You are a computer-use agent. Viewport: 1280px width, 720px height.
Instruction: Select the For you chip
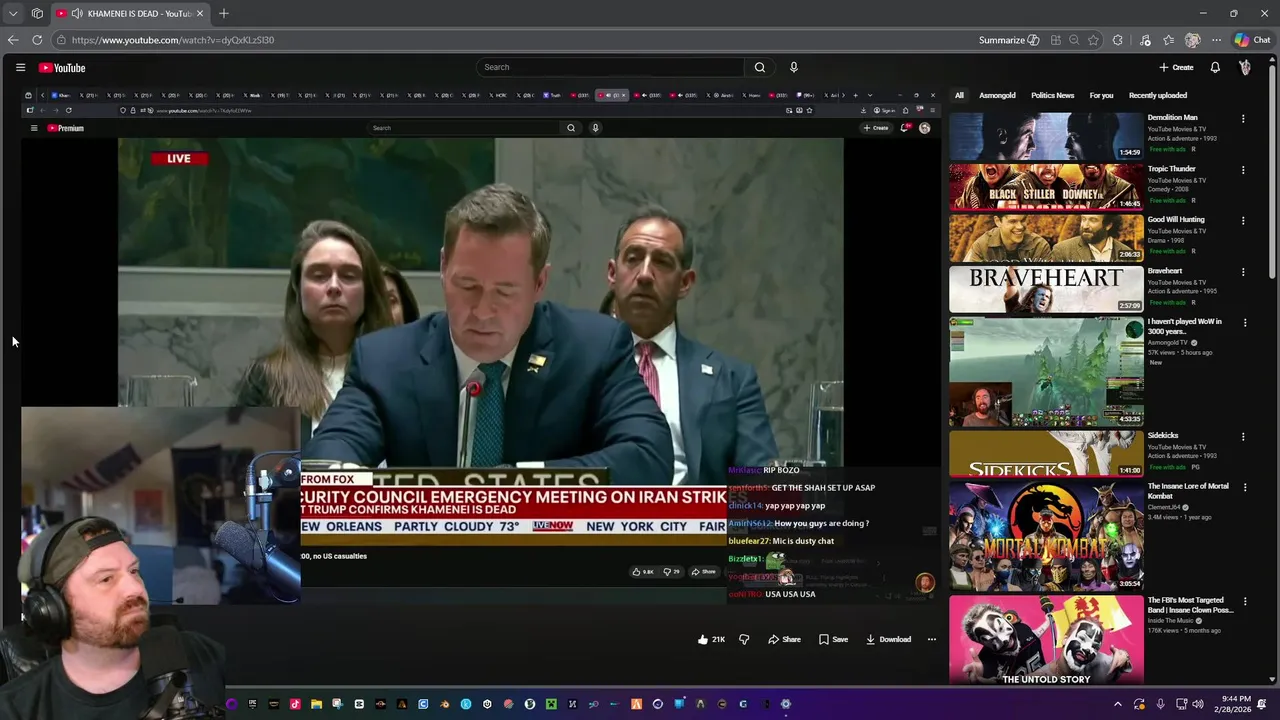(1101, 95)
